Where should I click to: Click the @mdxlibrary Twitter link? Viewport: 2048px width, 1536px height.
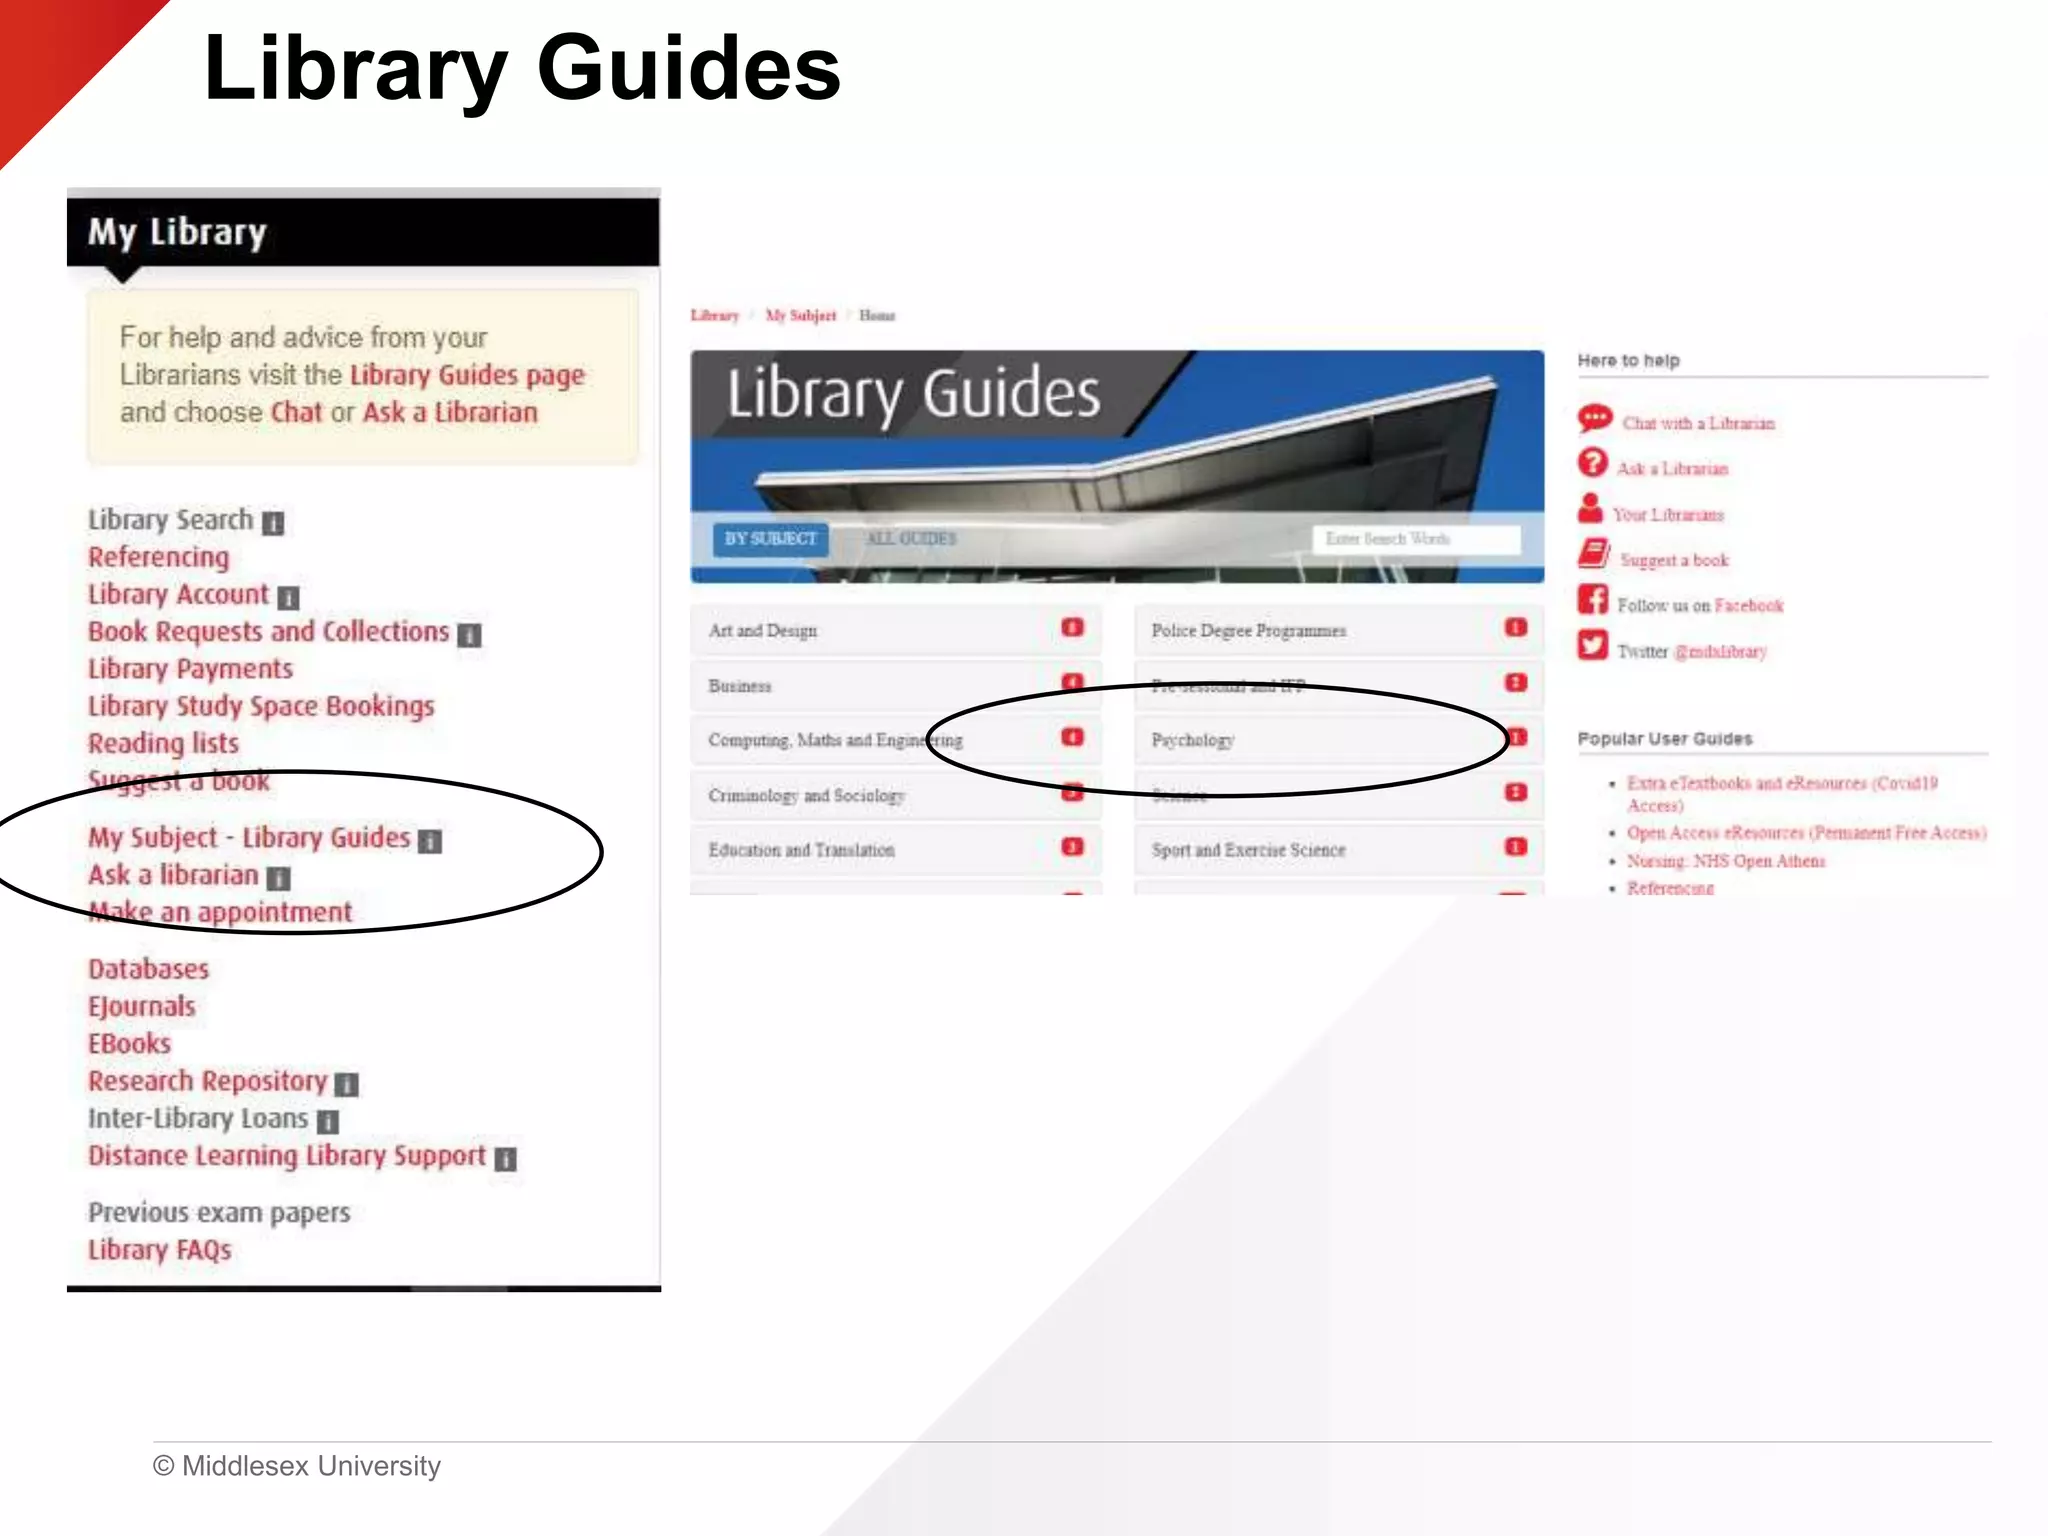tap(1720, 651)
